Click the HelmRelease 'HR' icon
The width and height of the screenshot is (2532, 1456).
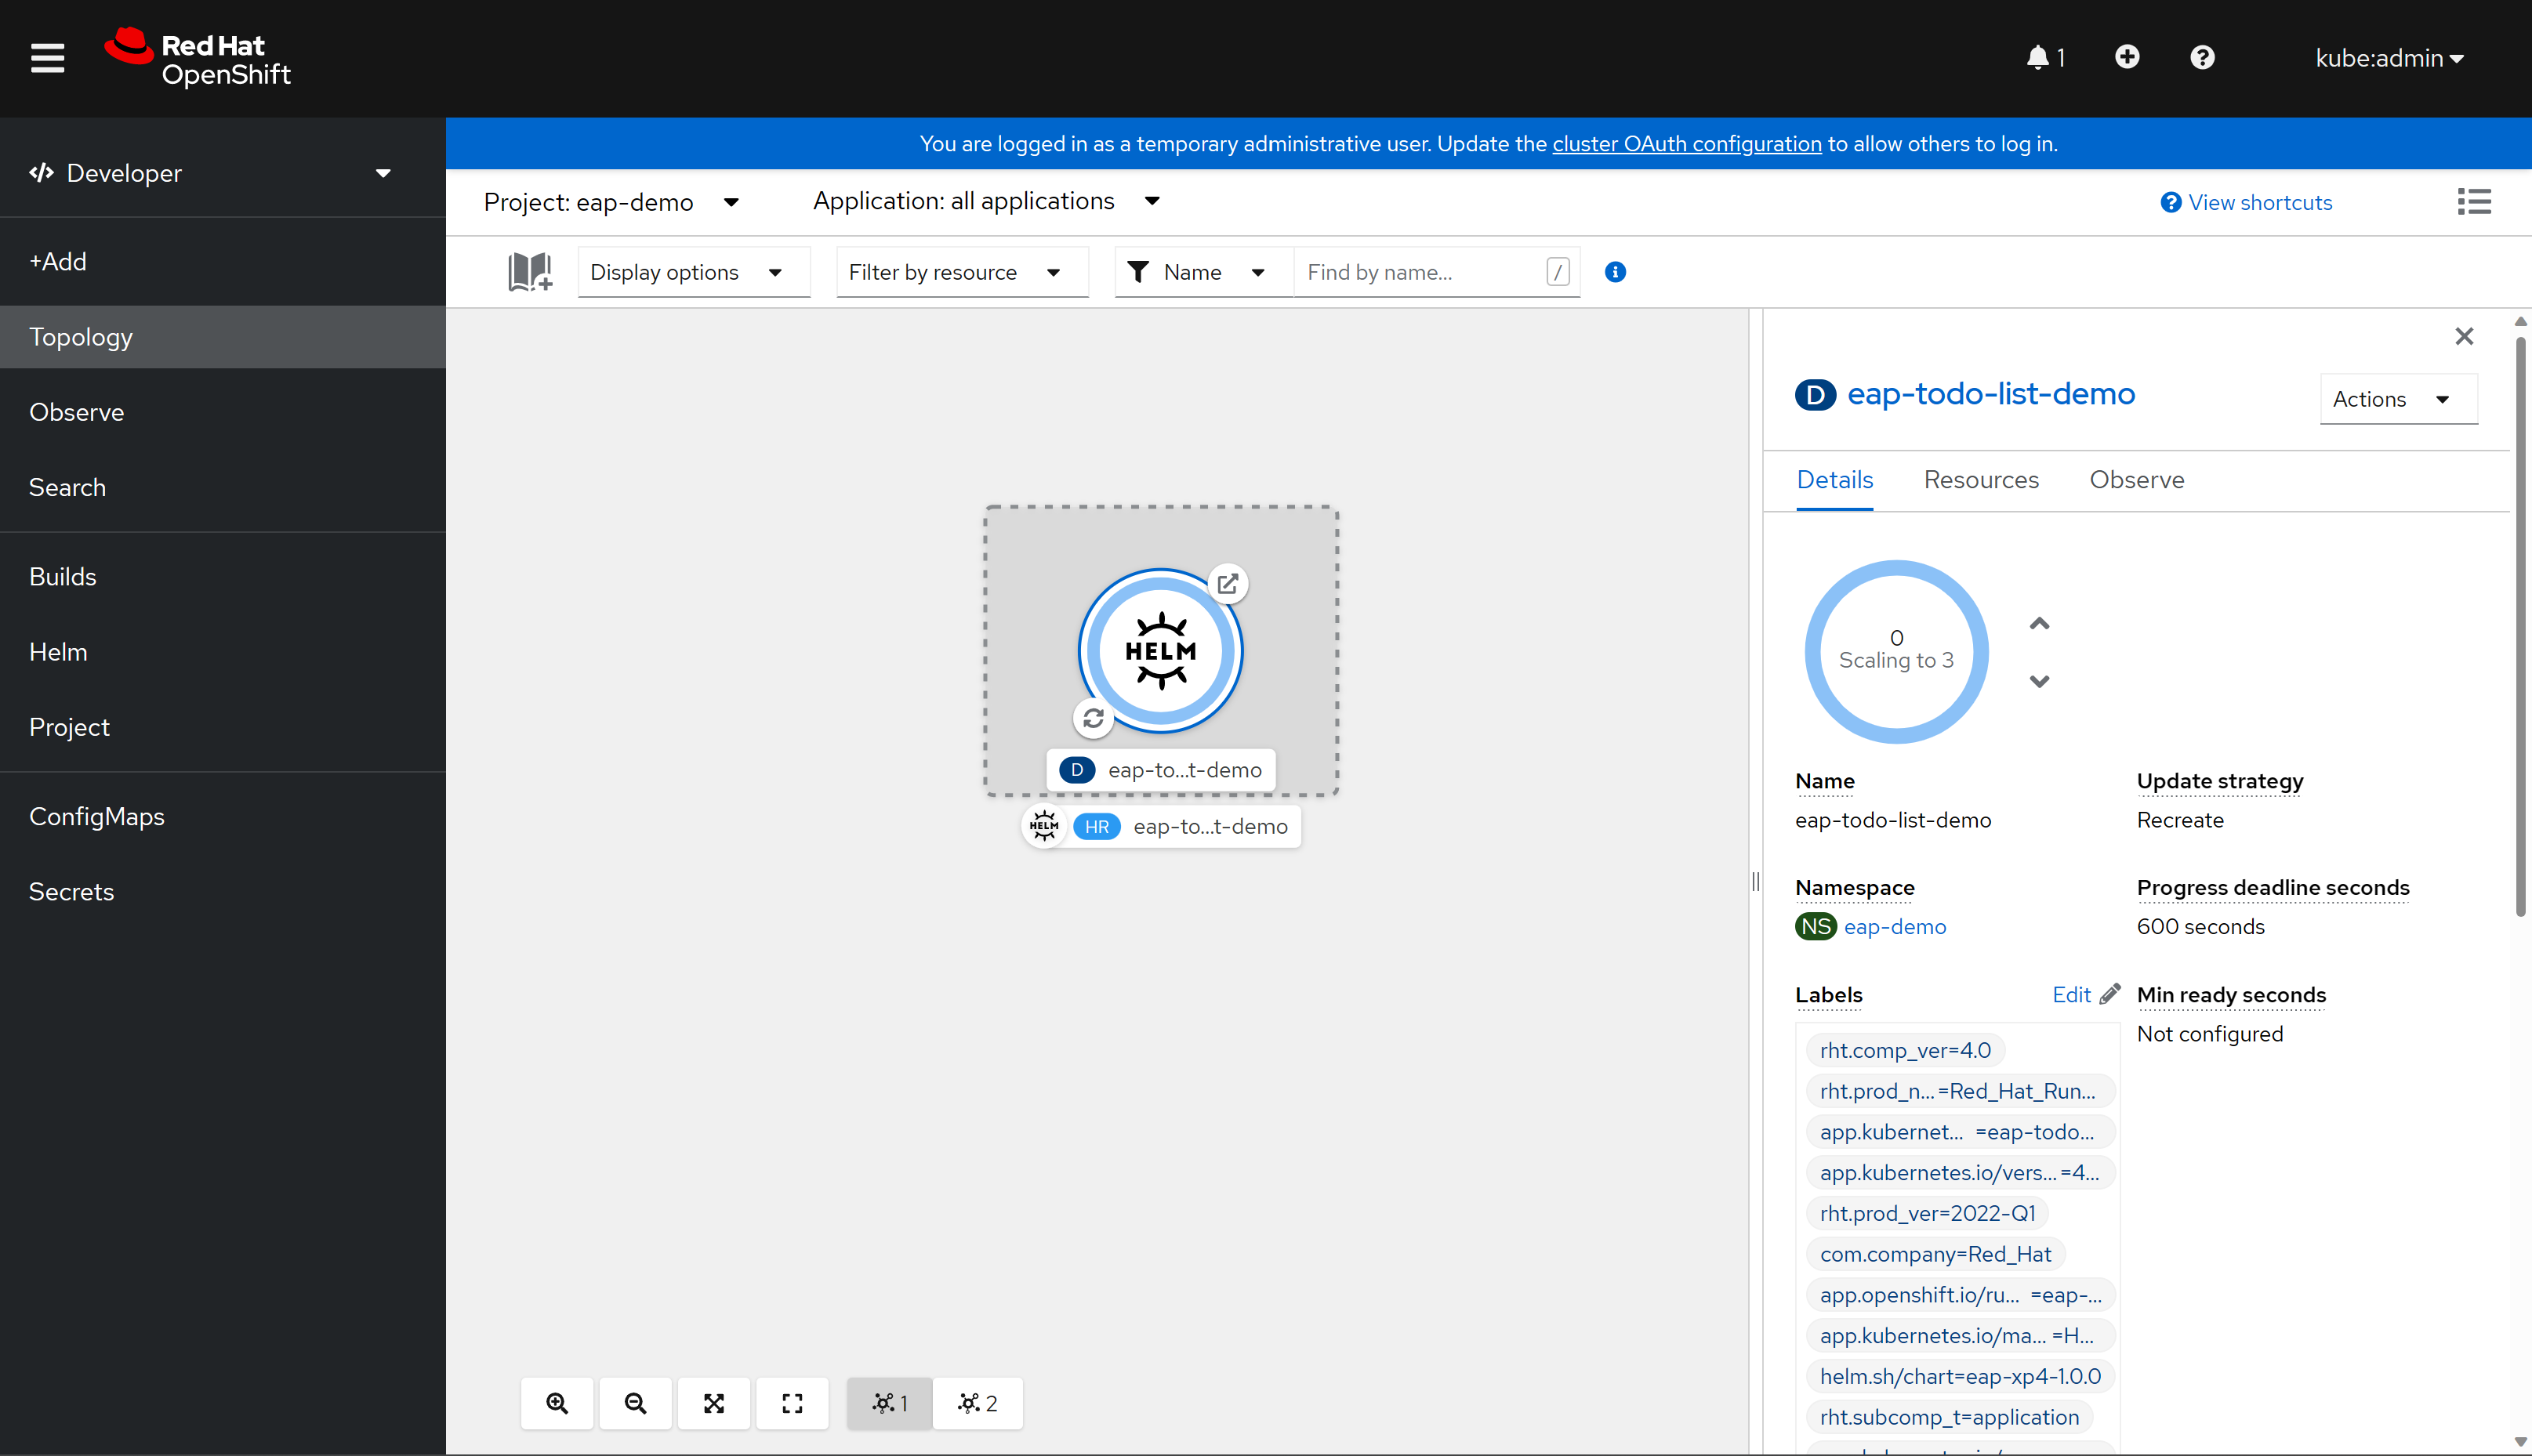point(1097,825)
